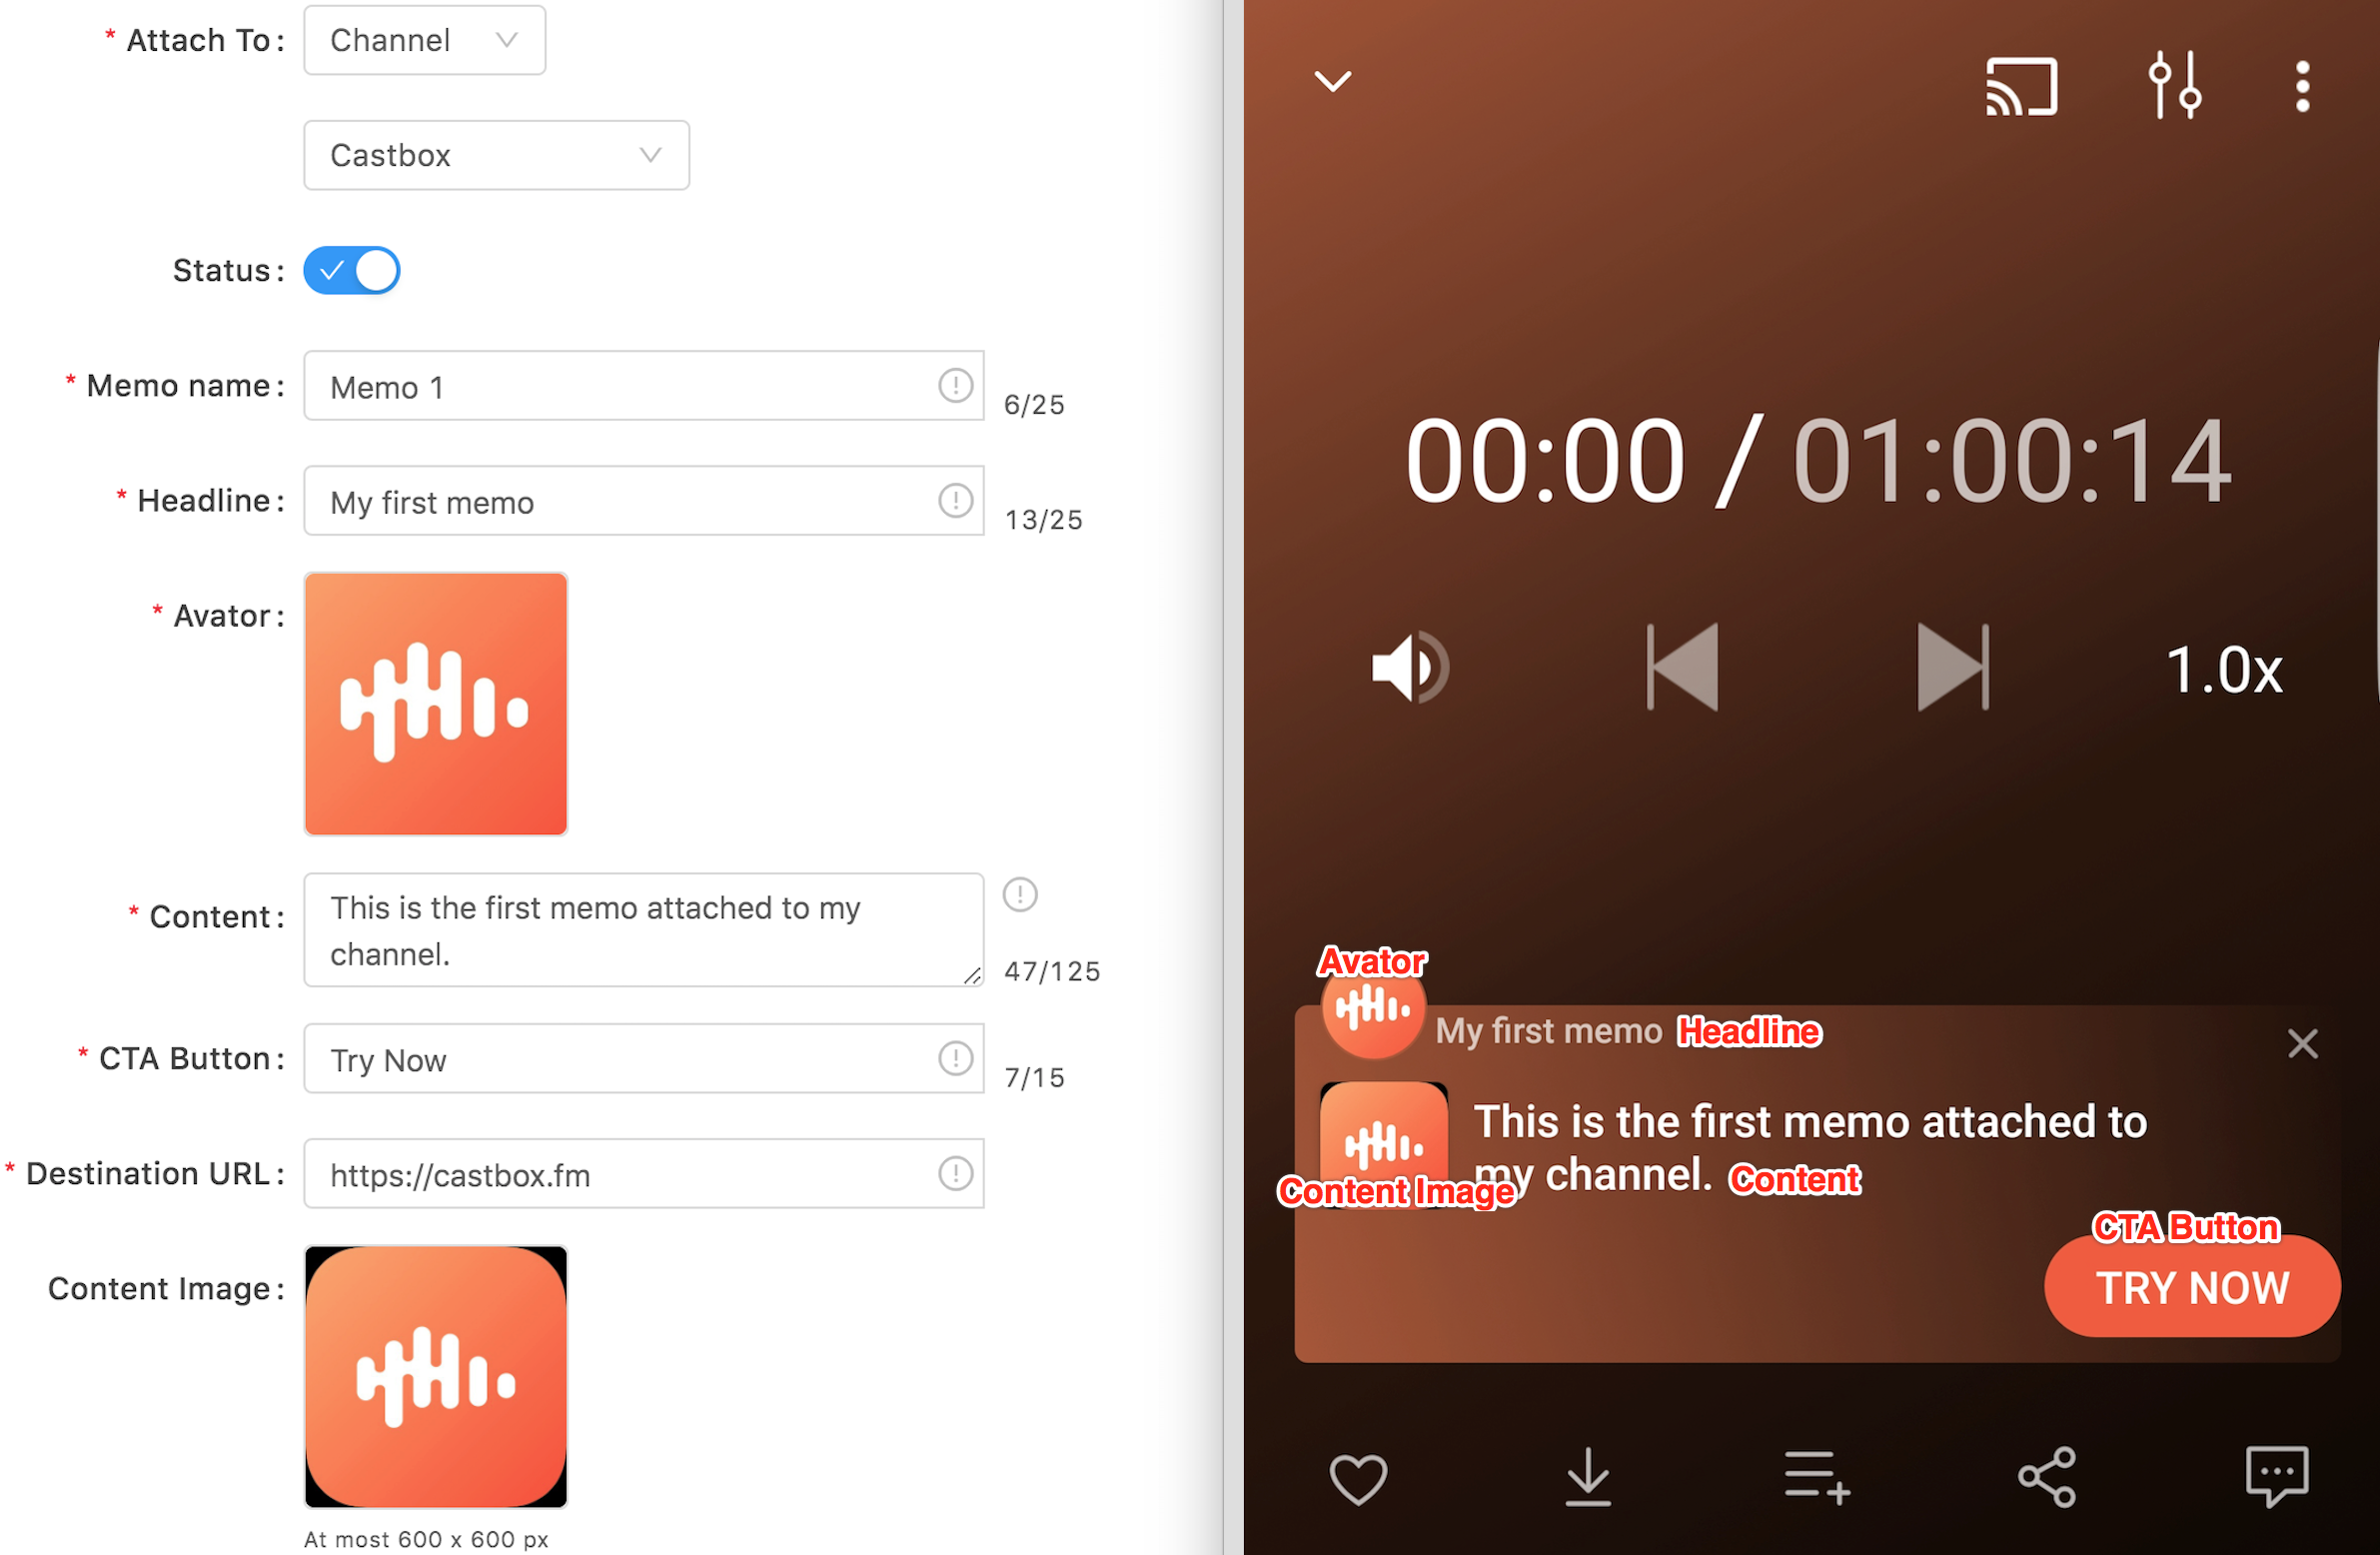Click the download episode icon
The image size is (2380, 1555).
tap(1587, 1477)
